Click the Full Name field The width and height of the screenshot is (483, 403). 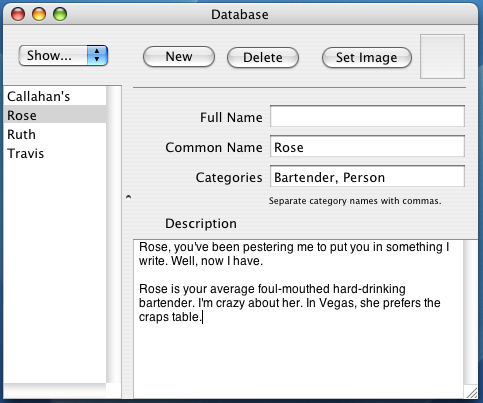pyautogui.click(x=367, y=116)
